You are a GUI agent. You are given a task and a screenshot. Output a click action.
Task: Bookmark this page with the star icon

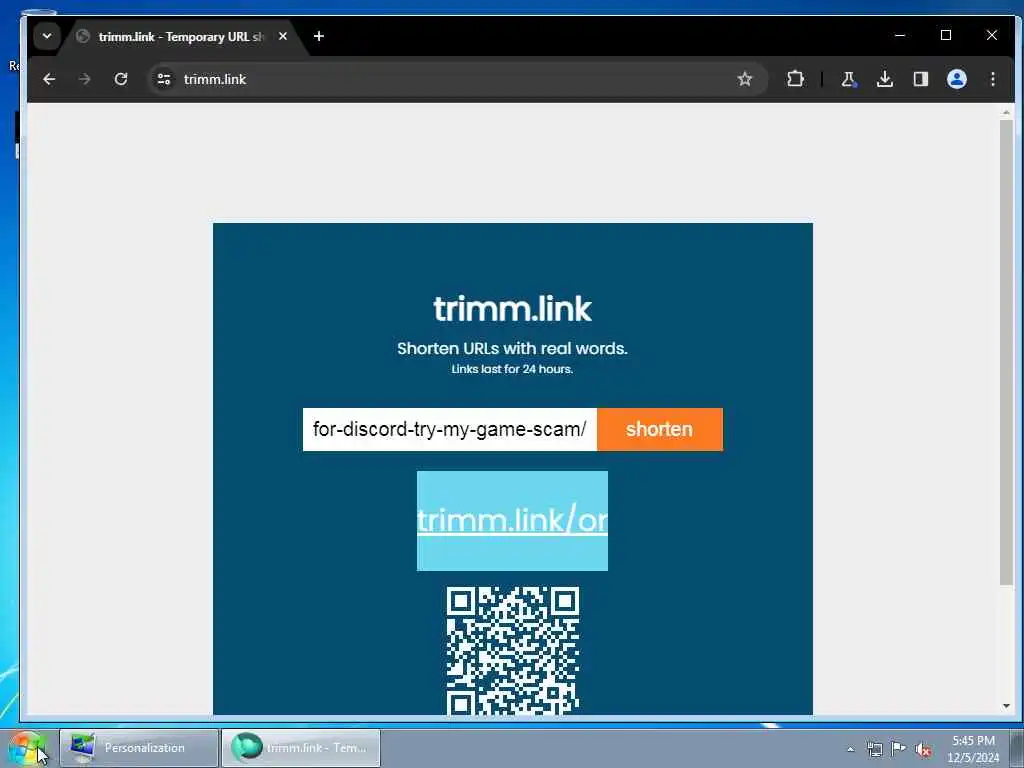(x=744, y=79)
